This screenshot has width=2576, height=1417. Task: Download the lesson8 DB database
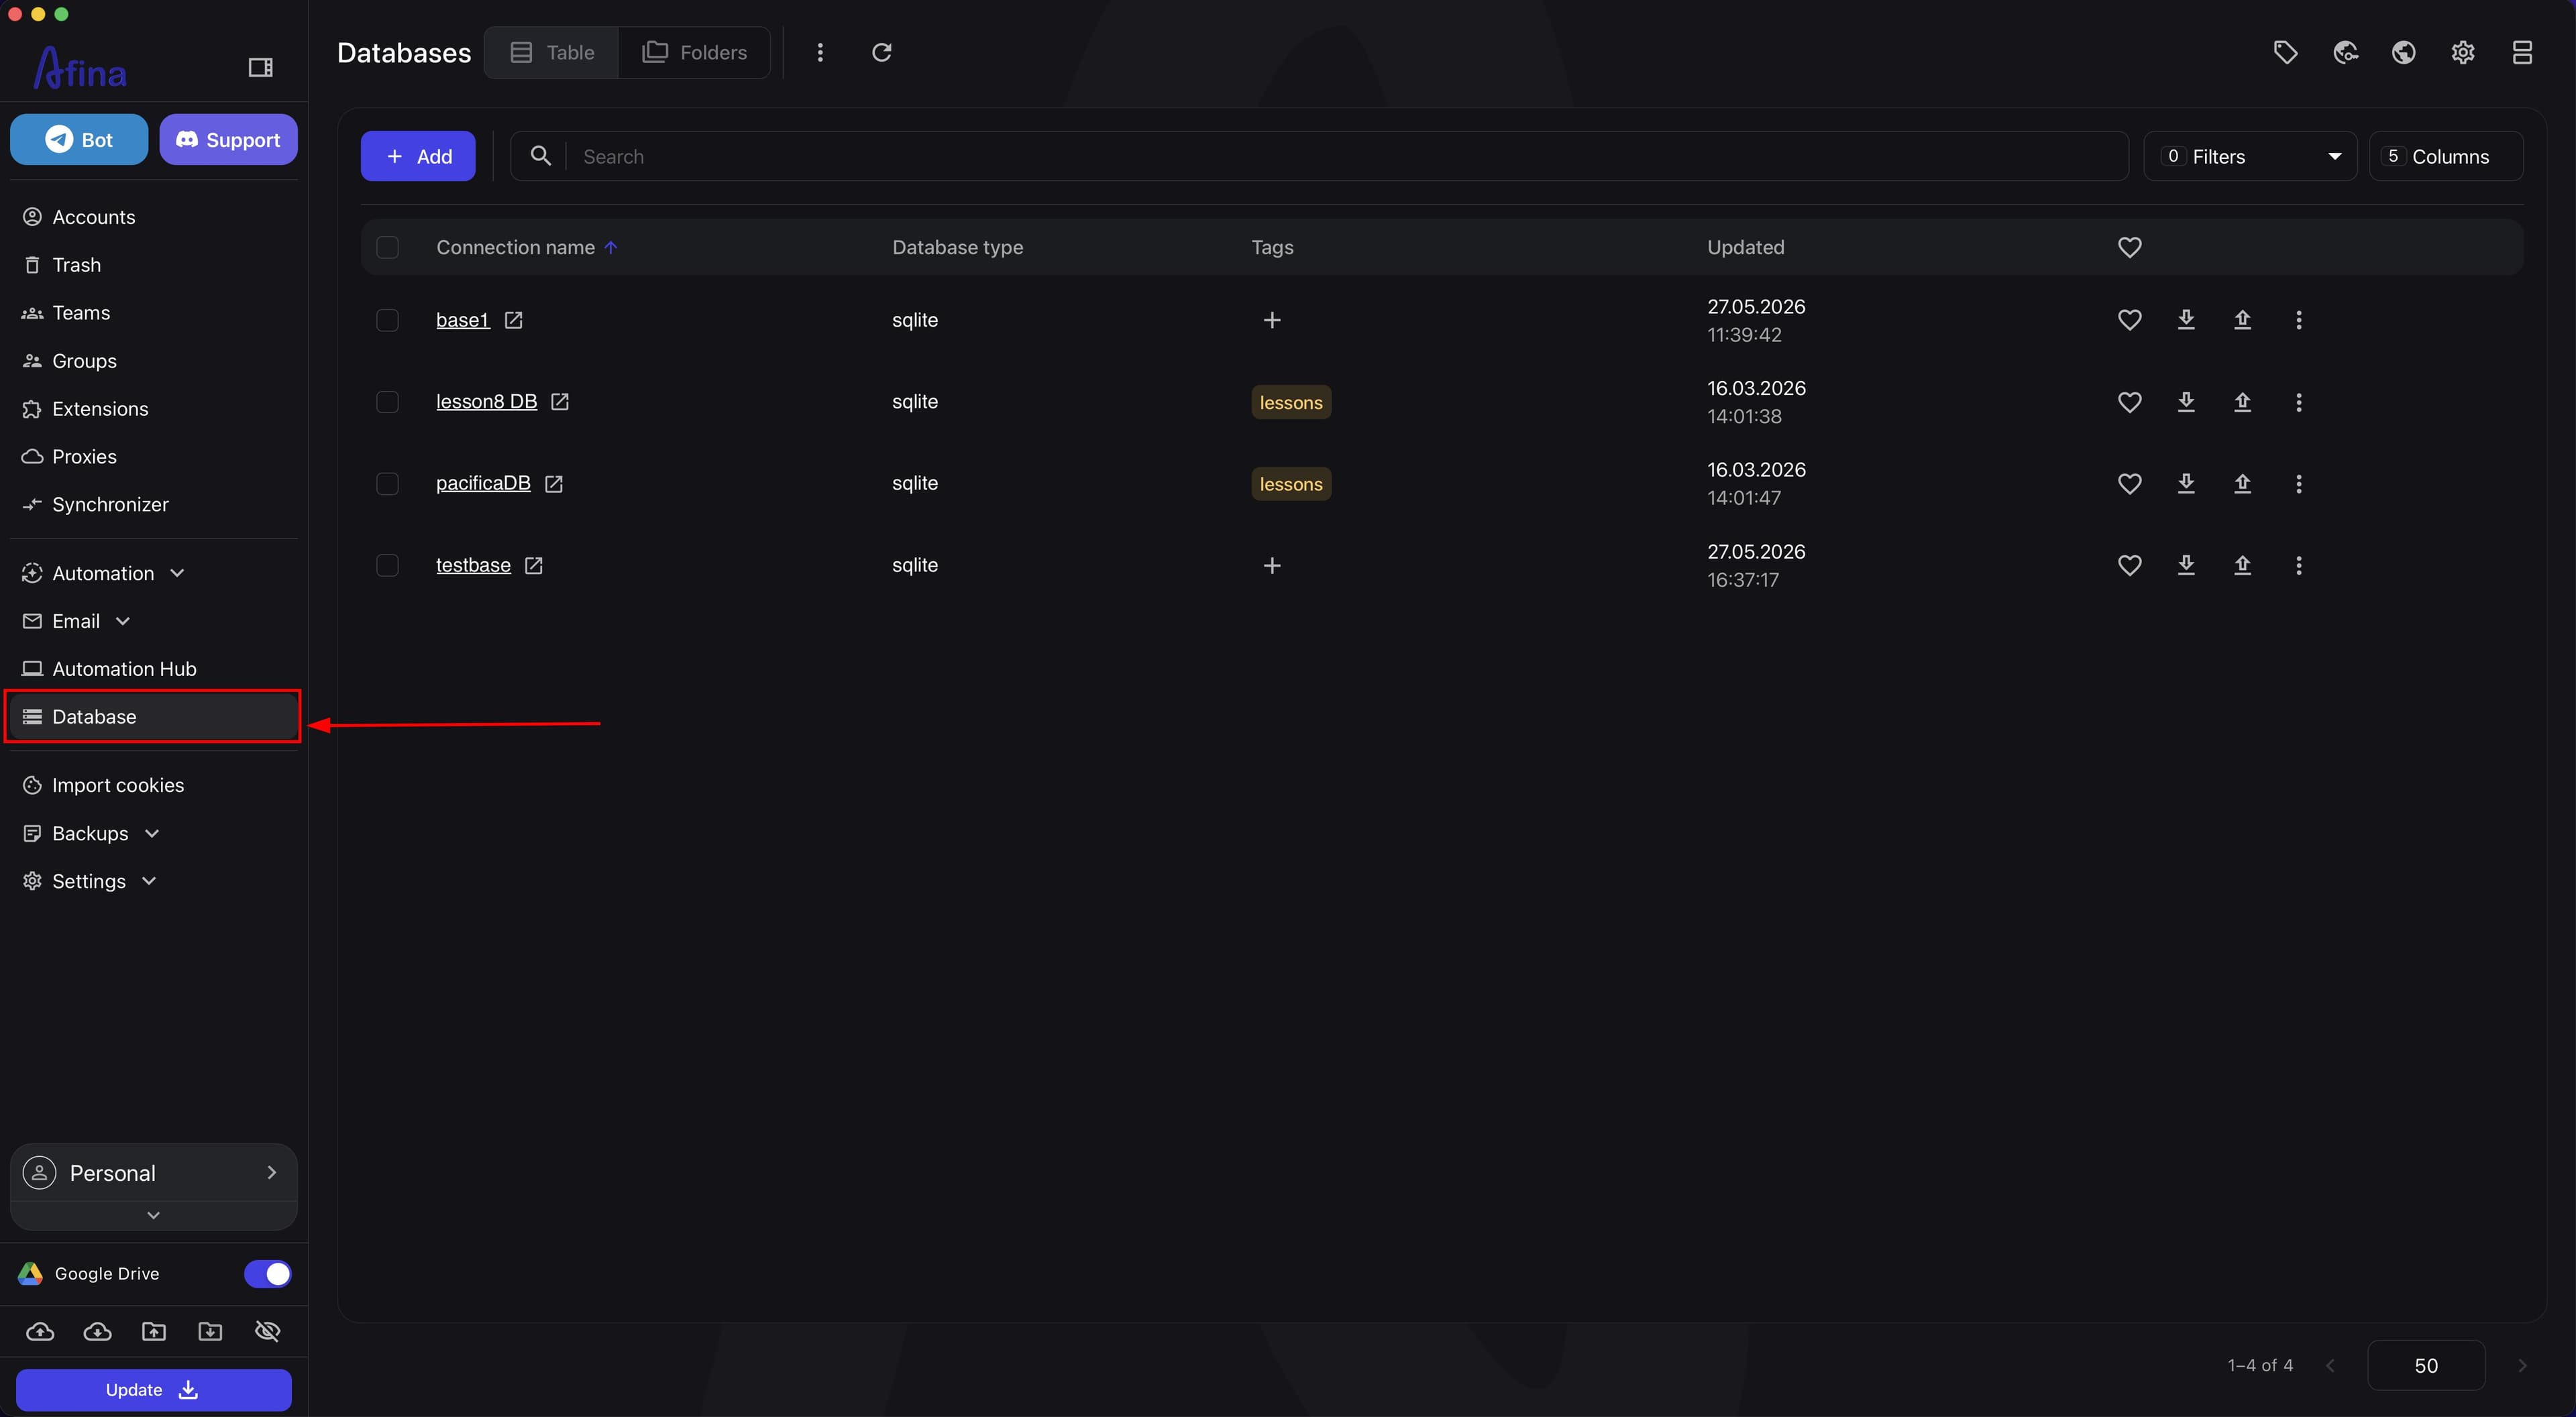click(x=2186, y=402)
